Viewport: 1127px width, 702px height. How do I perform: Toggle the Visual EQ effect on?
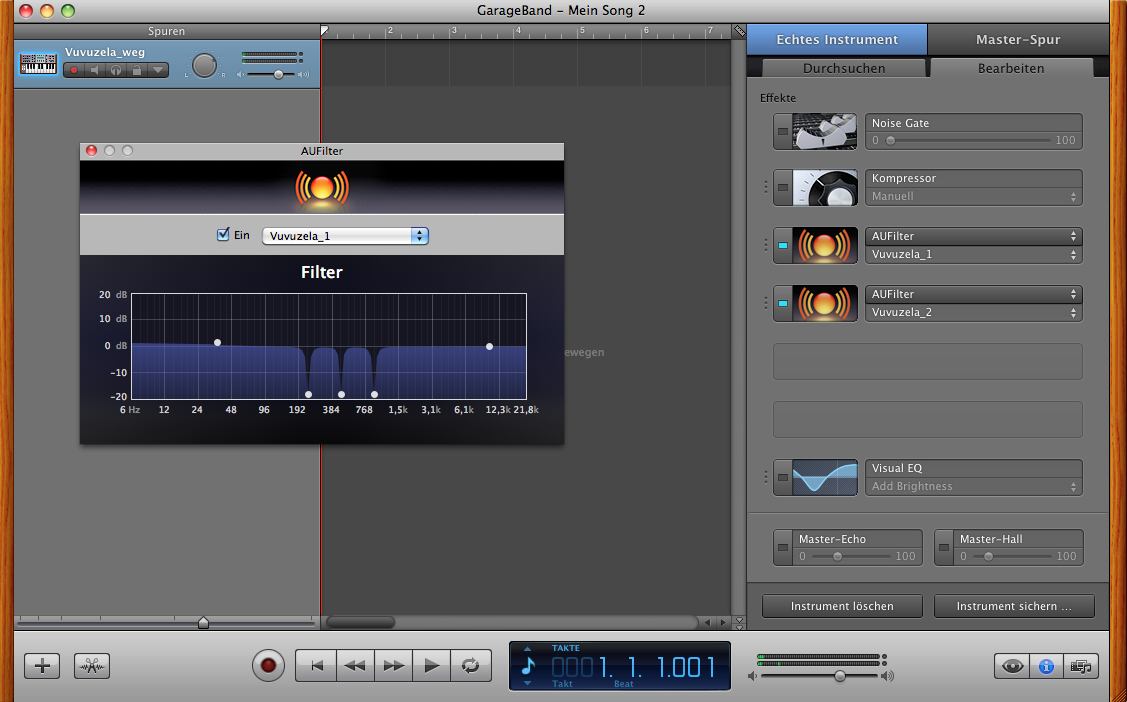(783, 478)
